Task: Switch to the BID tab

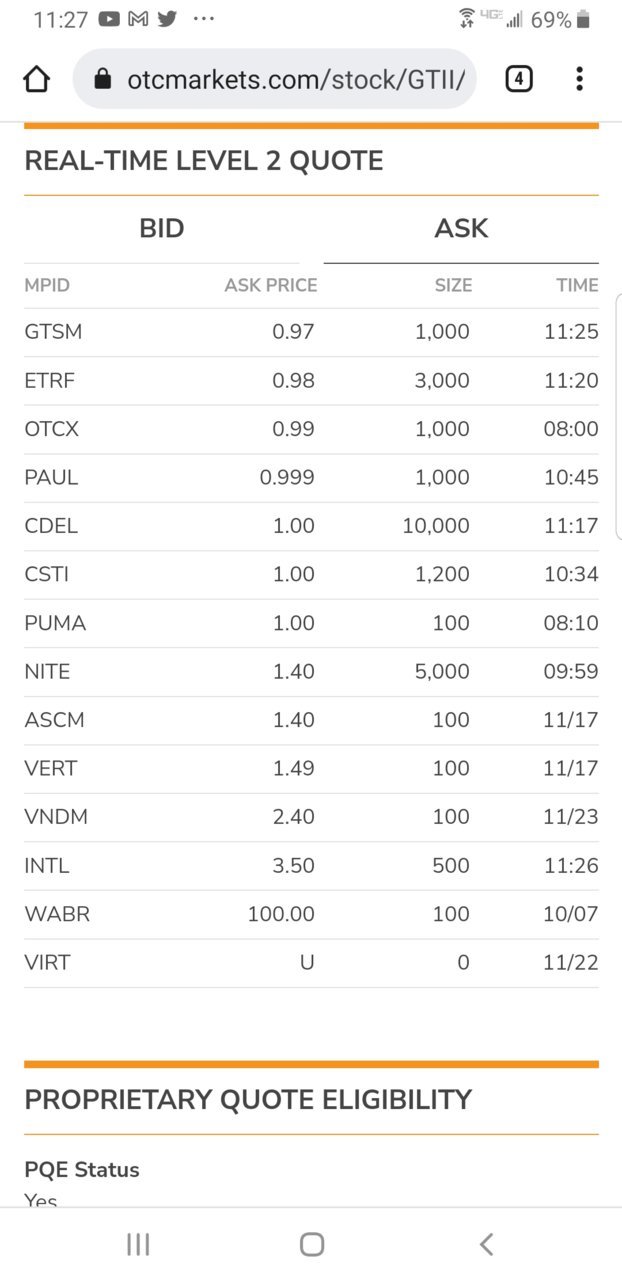Action: [162, 229]
